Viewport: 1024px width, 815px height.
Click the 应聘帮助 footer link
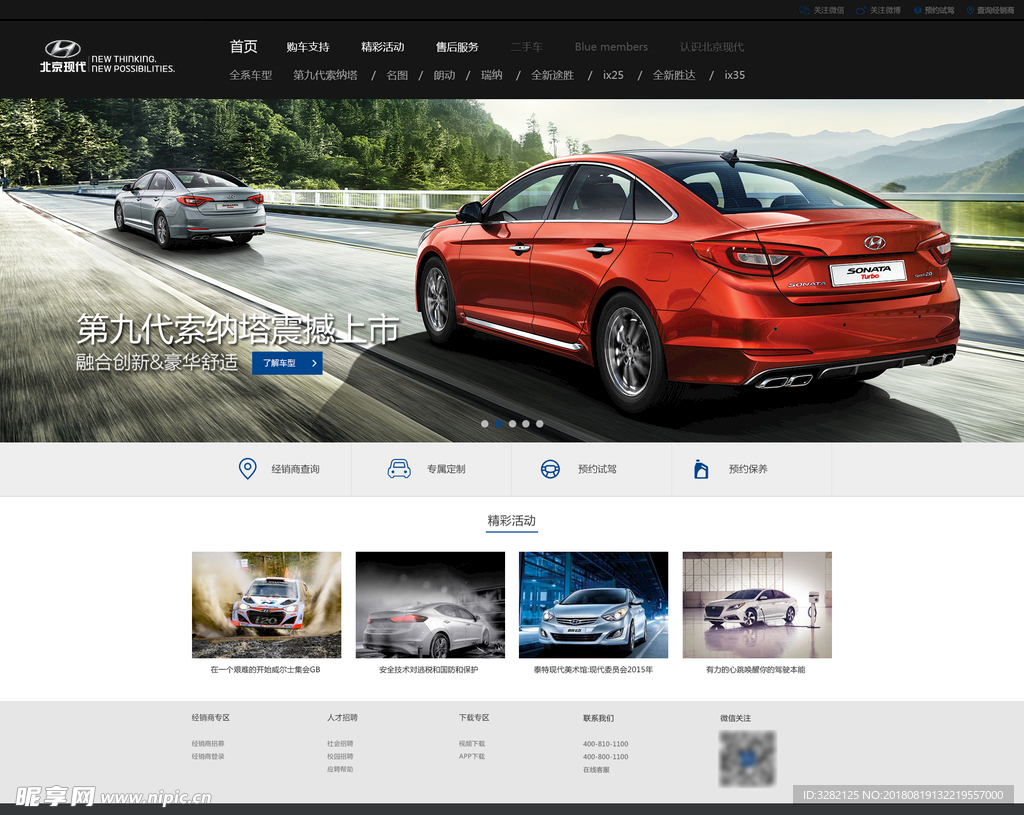pyautogui.click(x=340, y=769)
